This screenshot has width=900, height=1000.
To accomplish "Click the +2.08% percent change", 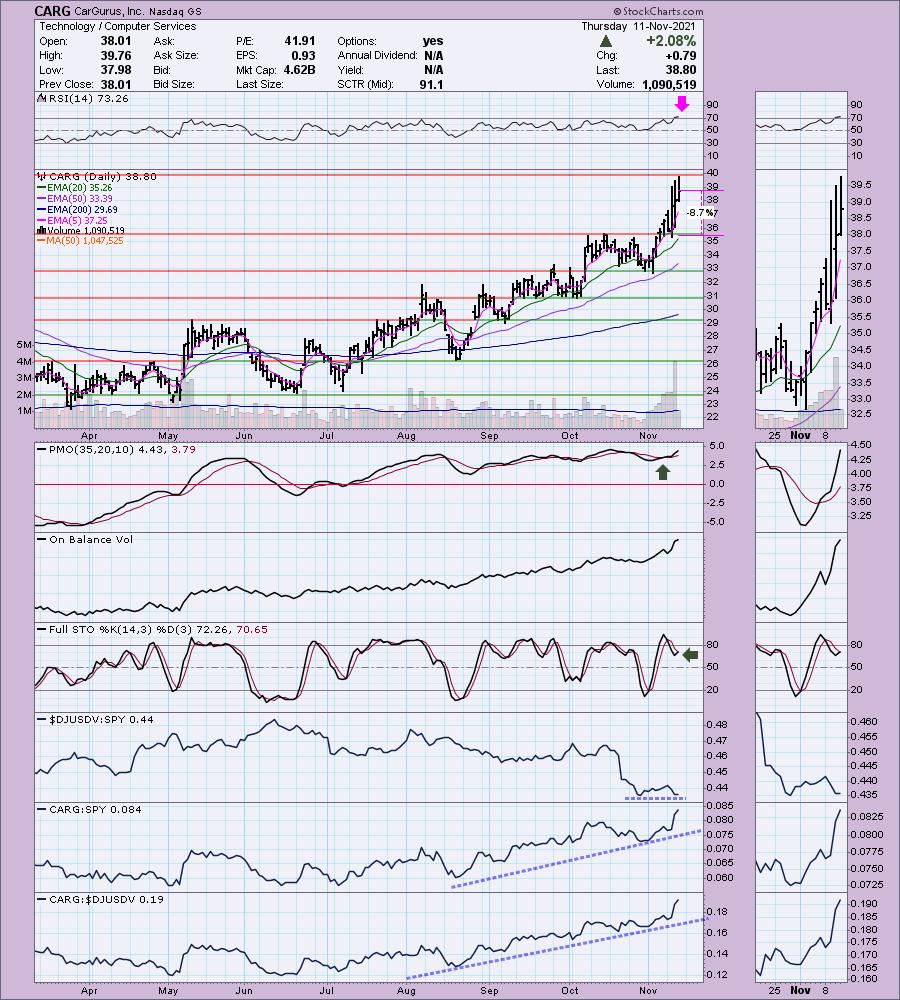I will pos(670,41).
